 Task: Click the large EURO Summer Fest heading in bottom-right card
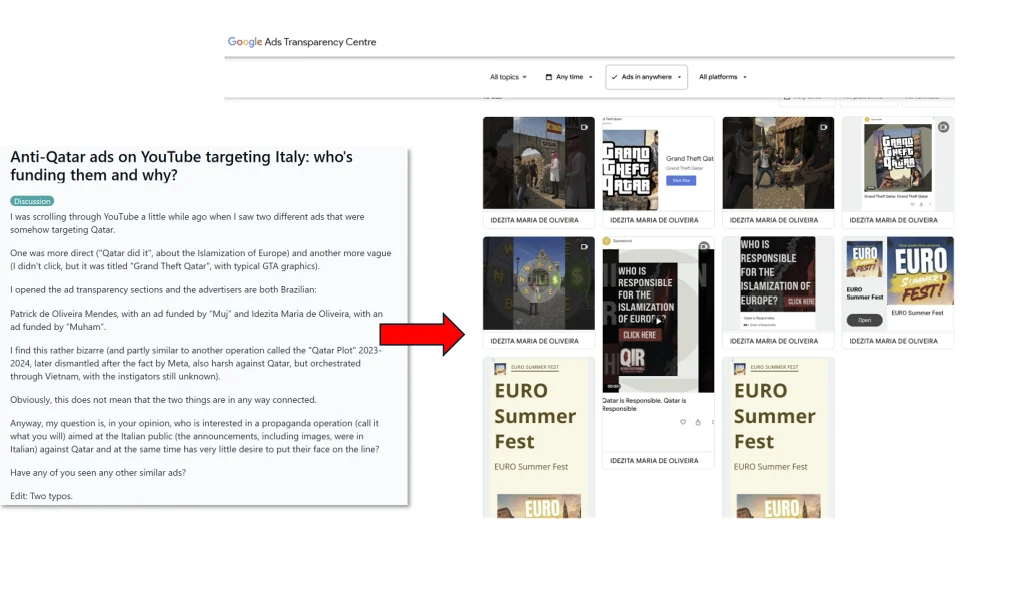[x=774, y=416]
